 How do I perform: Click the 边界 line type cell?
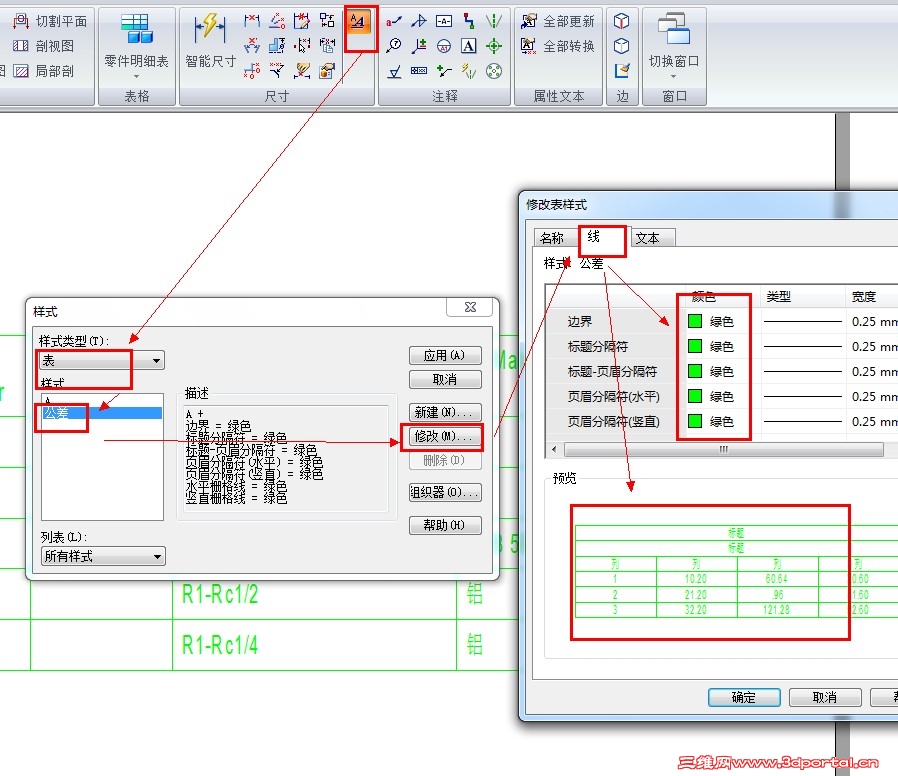click(803, 321)
